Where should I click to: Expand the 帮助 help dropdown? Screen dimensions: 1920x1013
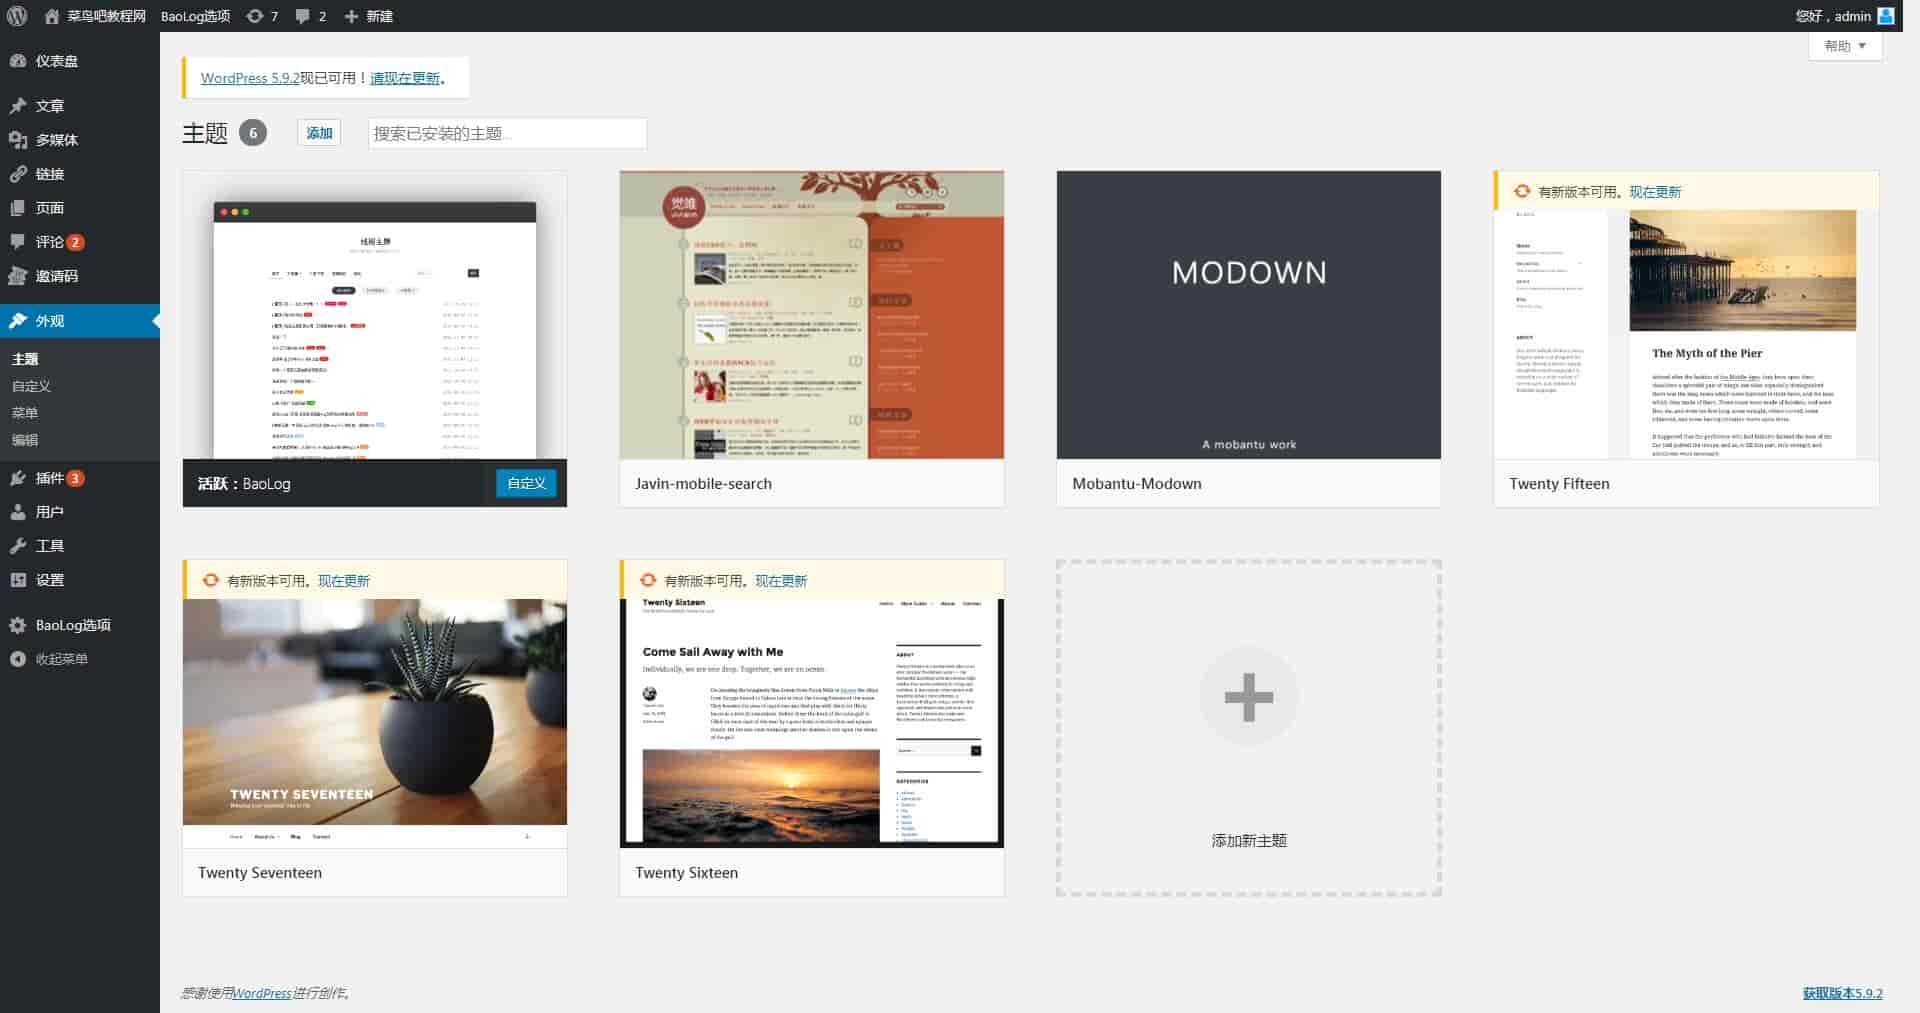pyautogui.click(x=1845, y=46)
